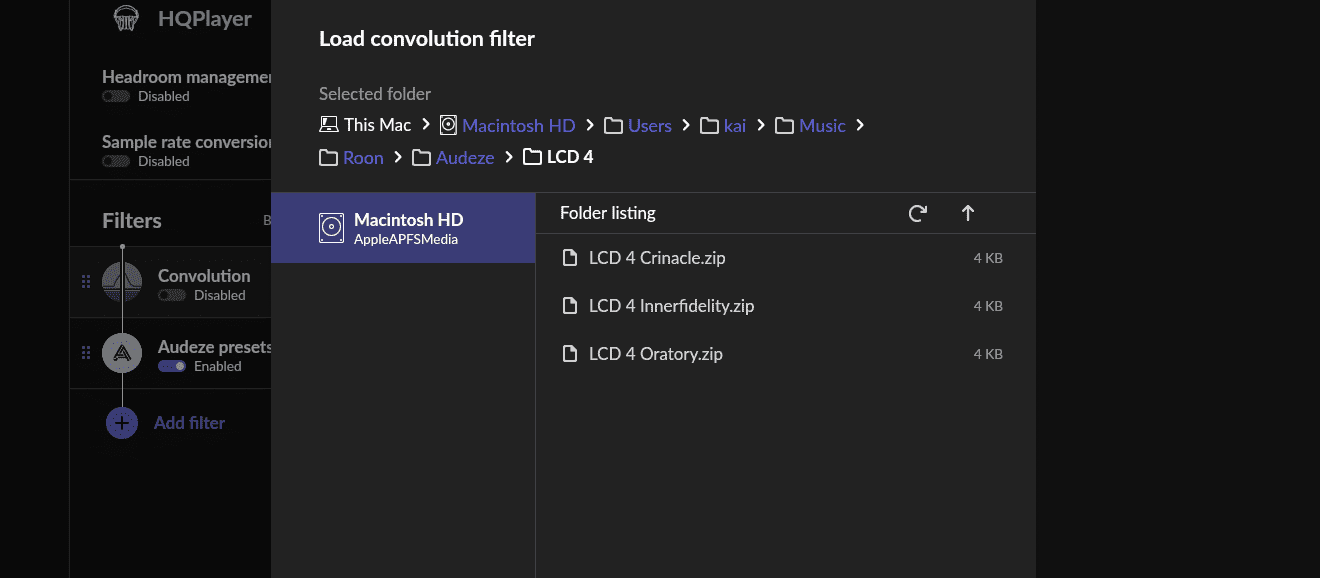The image size is (1320, 578).
Task: Select Macintosh HD drive in sidebar
Action: tap(403, 228)
